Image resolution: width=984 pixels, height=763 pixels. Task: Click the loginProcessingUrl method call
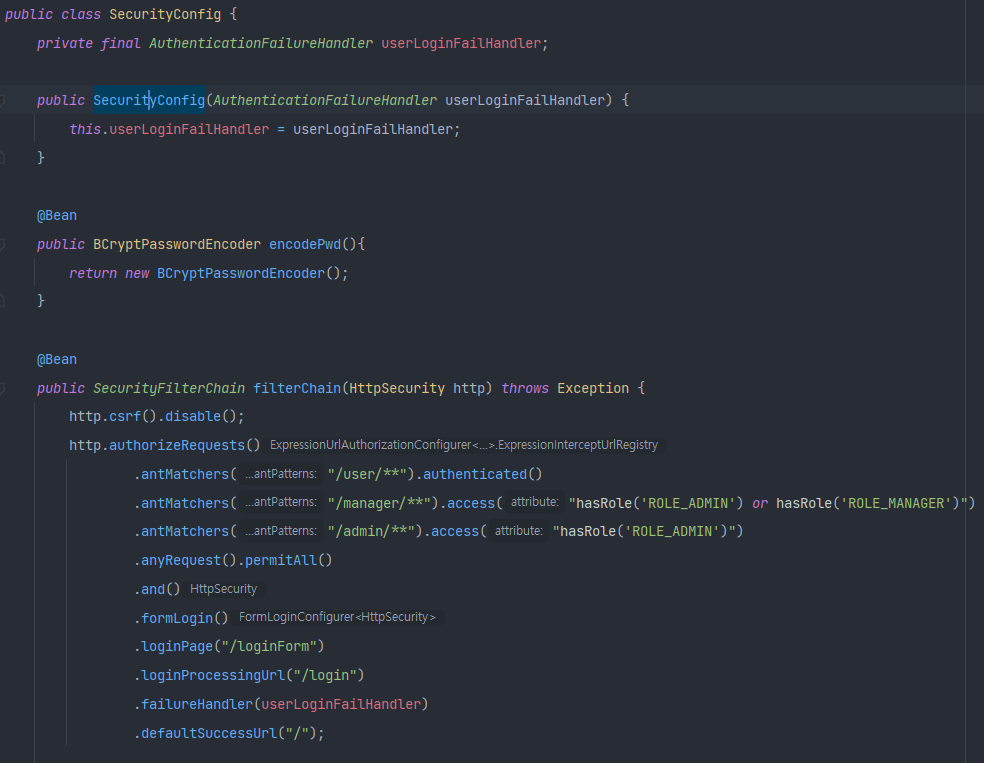pyautogui.click(x=213, y=675)
